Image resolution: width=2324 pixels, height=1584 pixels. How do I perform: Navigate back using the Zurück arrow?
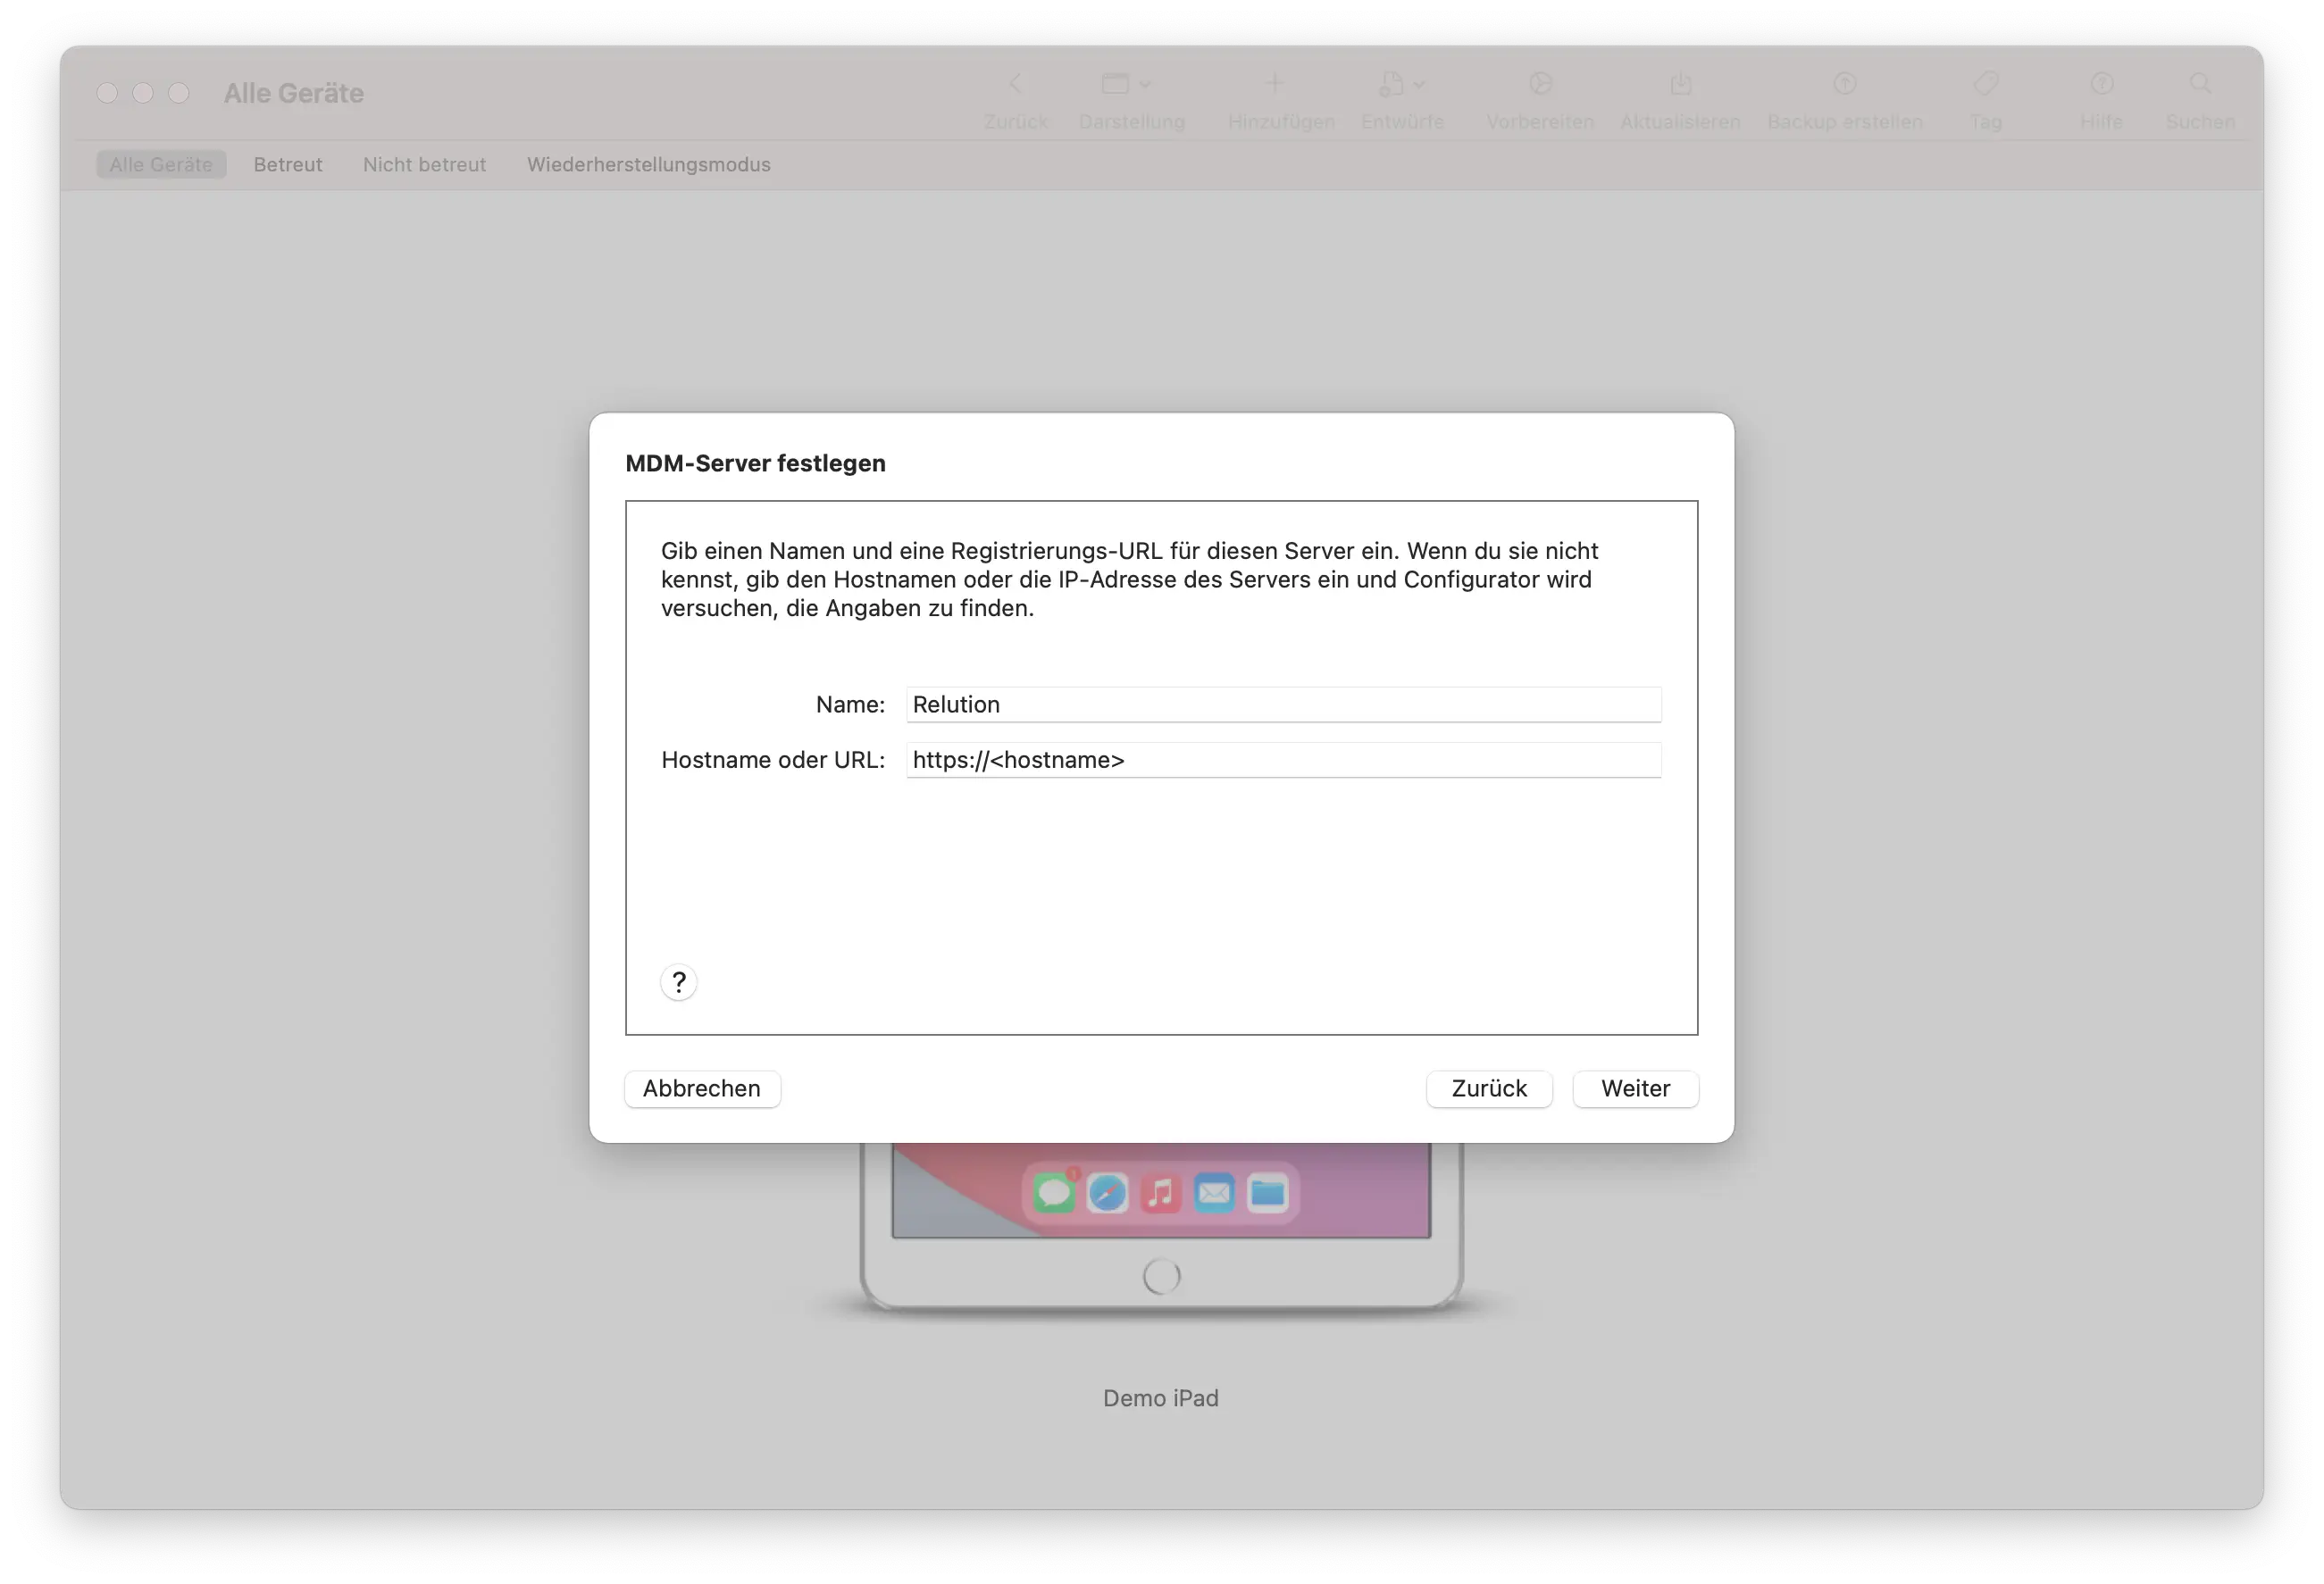[1015, 97]
